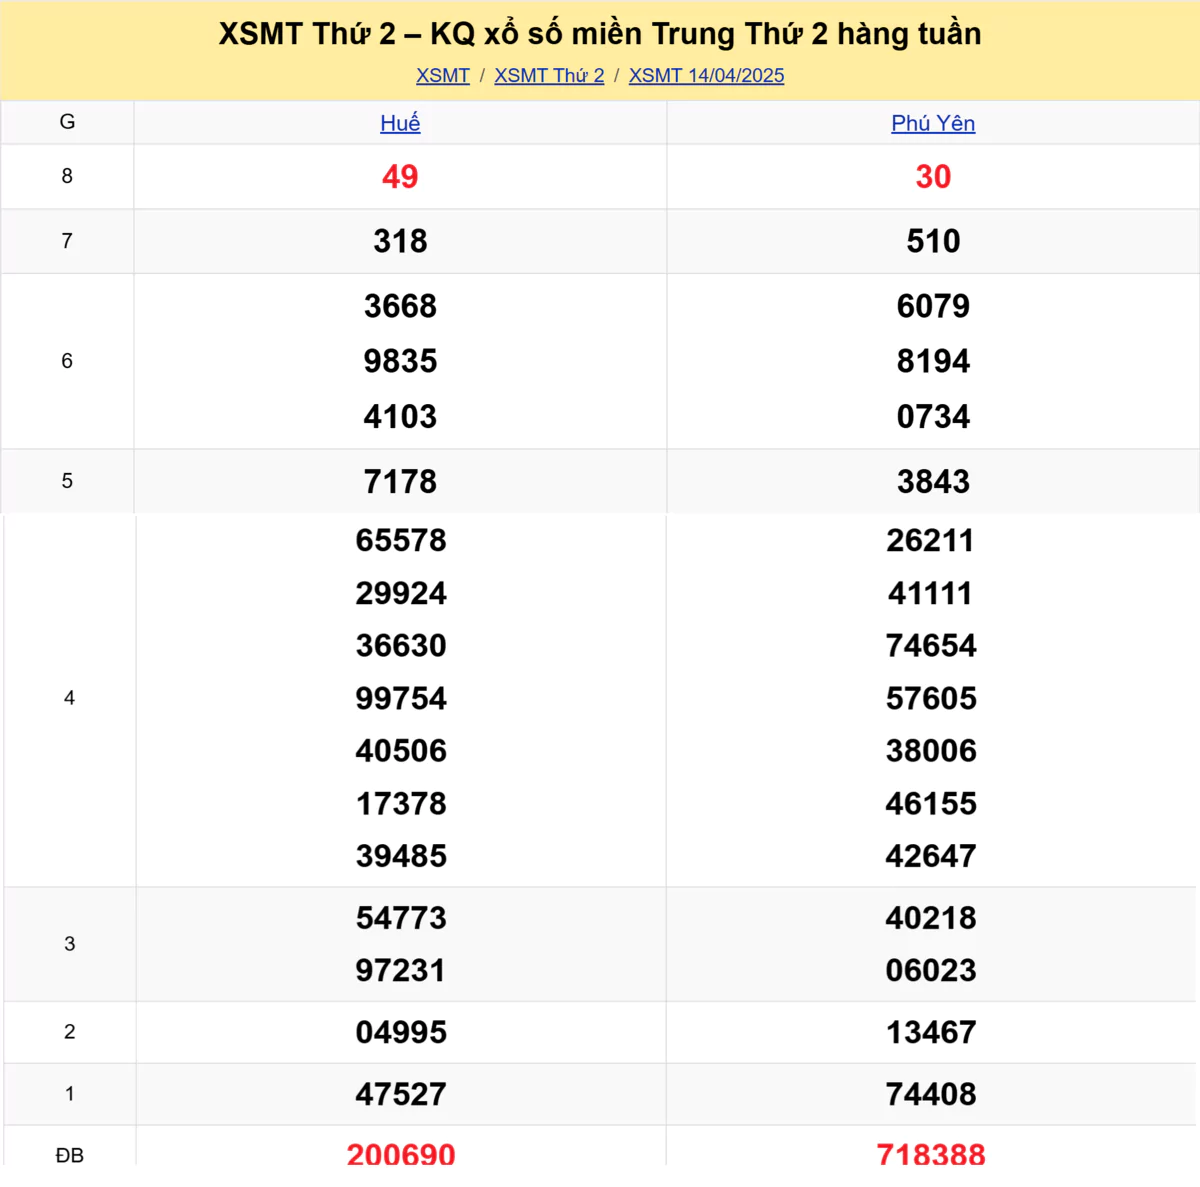Click the number 3668
1200x1187 pixels.
click(400, 306)
